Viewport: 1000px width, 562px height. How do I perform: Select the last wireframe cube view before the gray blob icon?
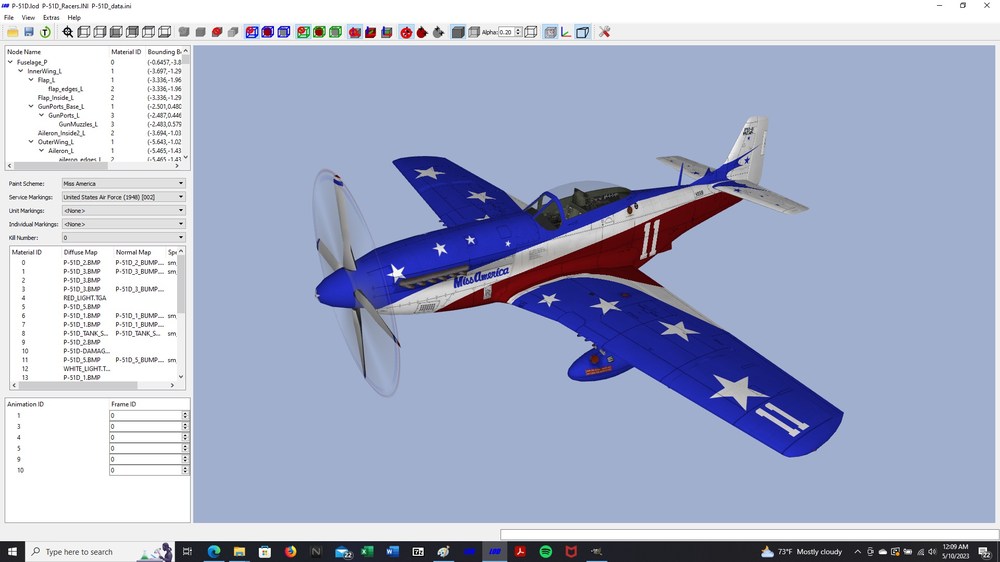point(165,32)
